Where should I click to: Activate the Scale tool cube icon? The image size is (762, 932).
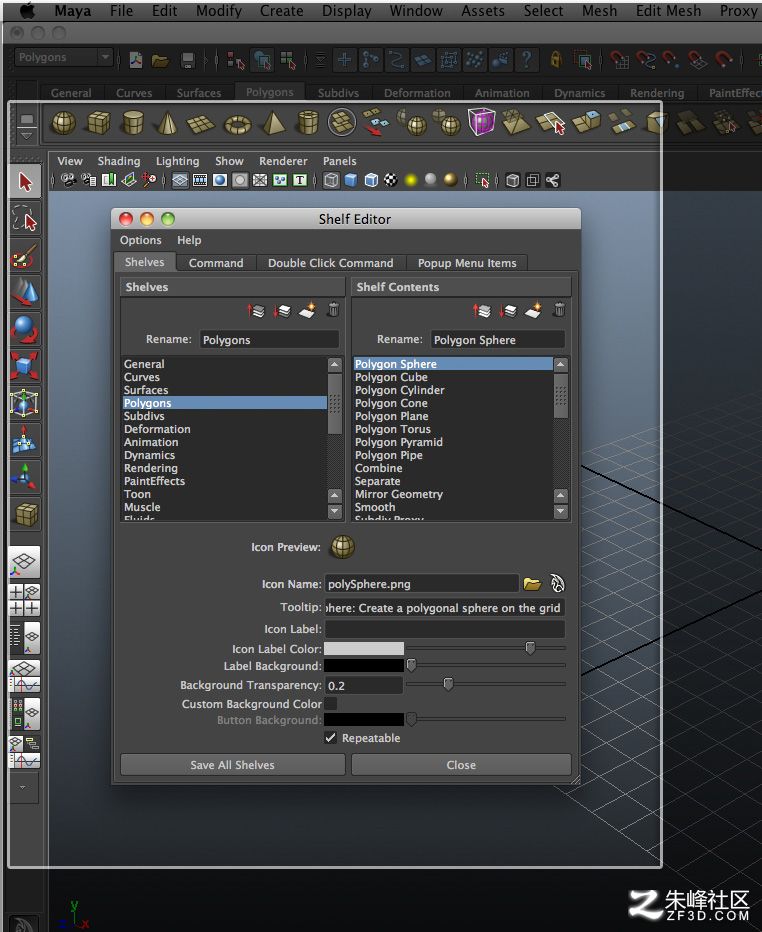[25, 366]
